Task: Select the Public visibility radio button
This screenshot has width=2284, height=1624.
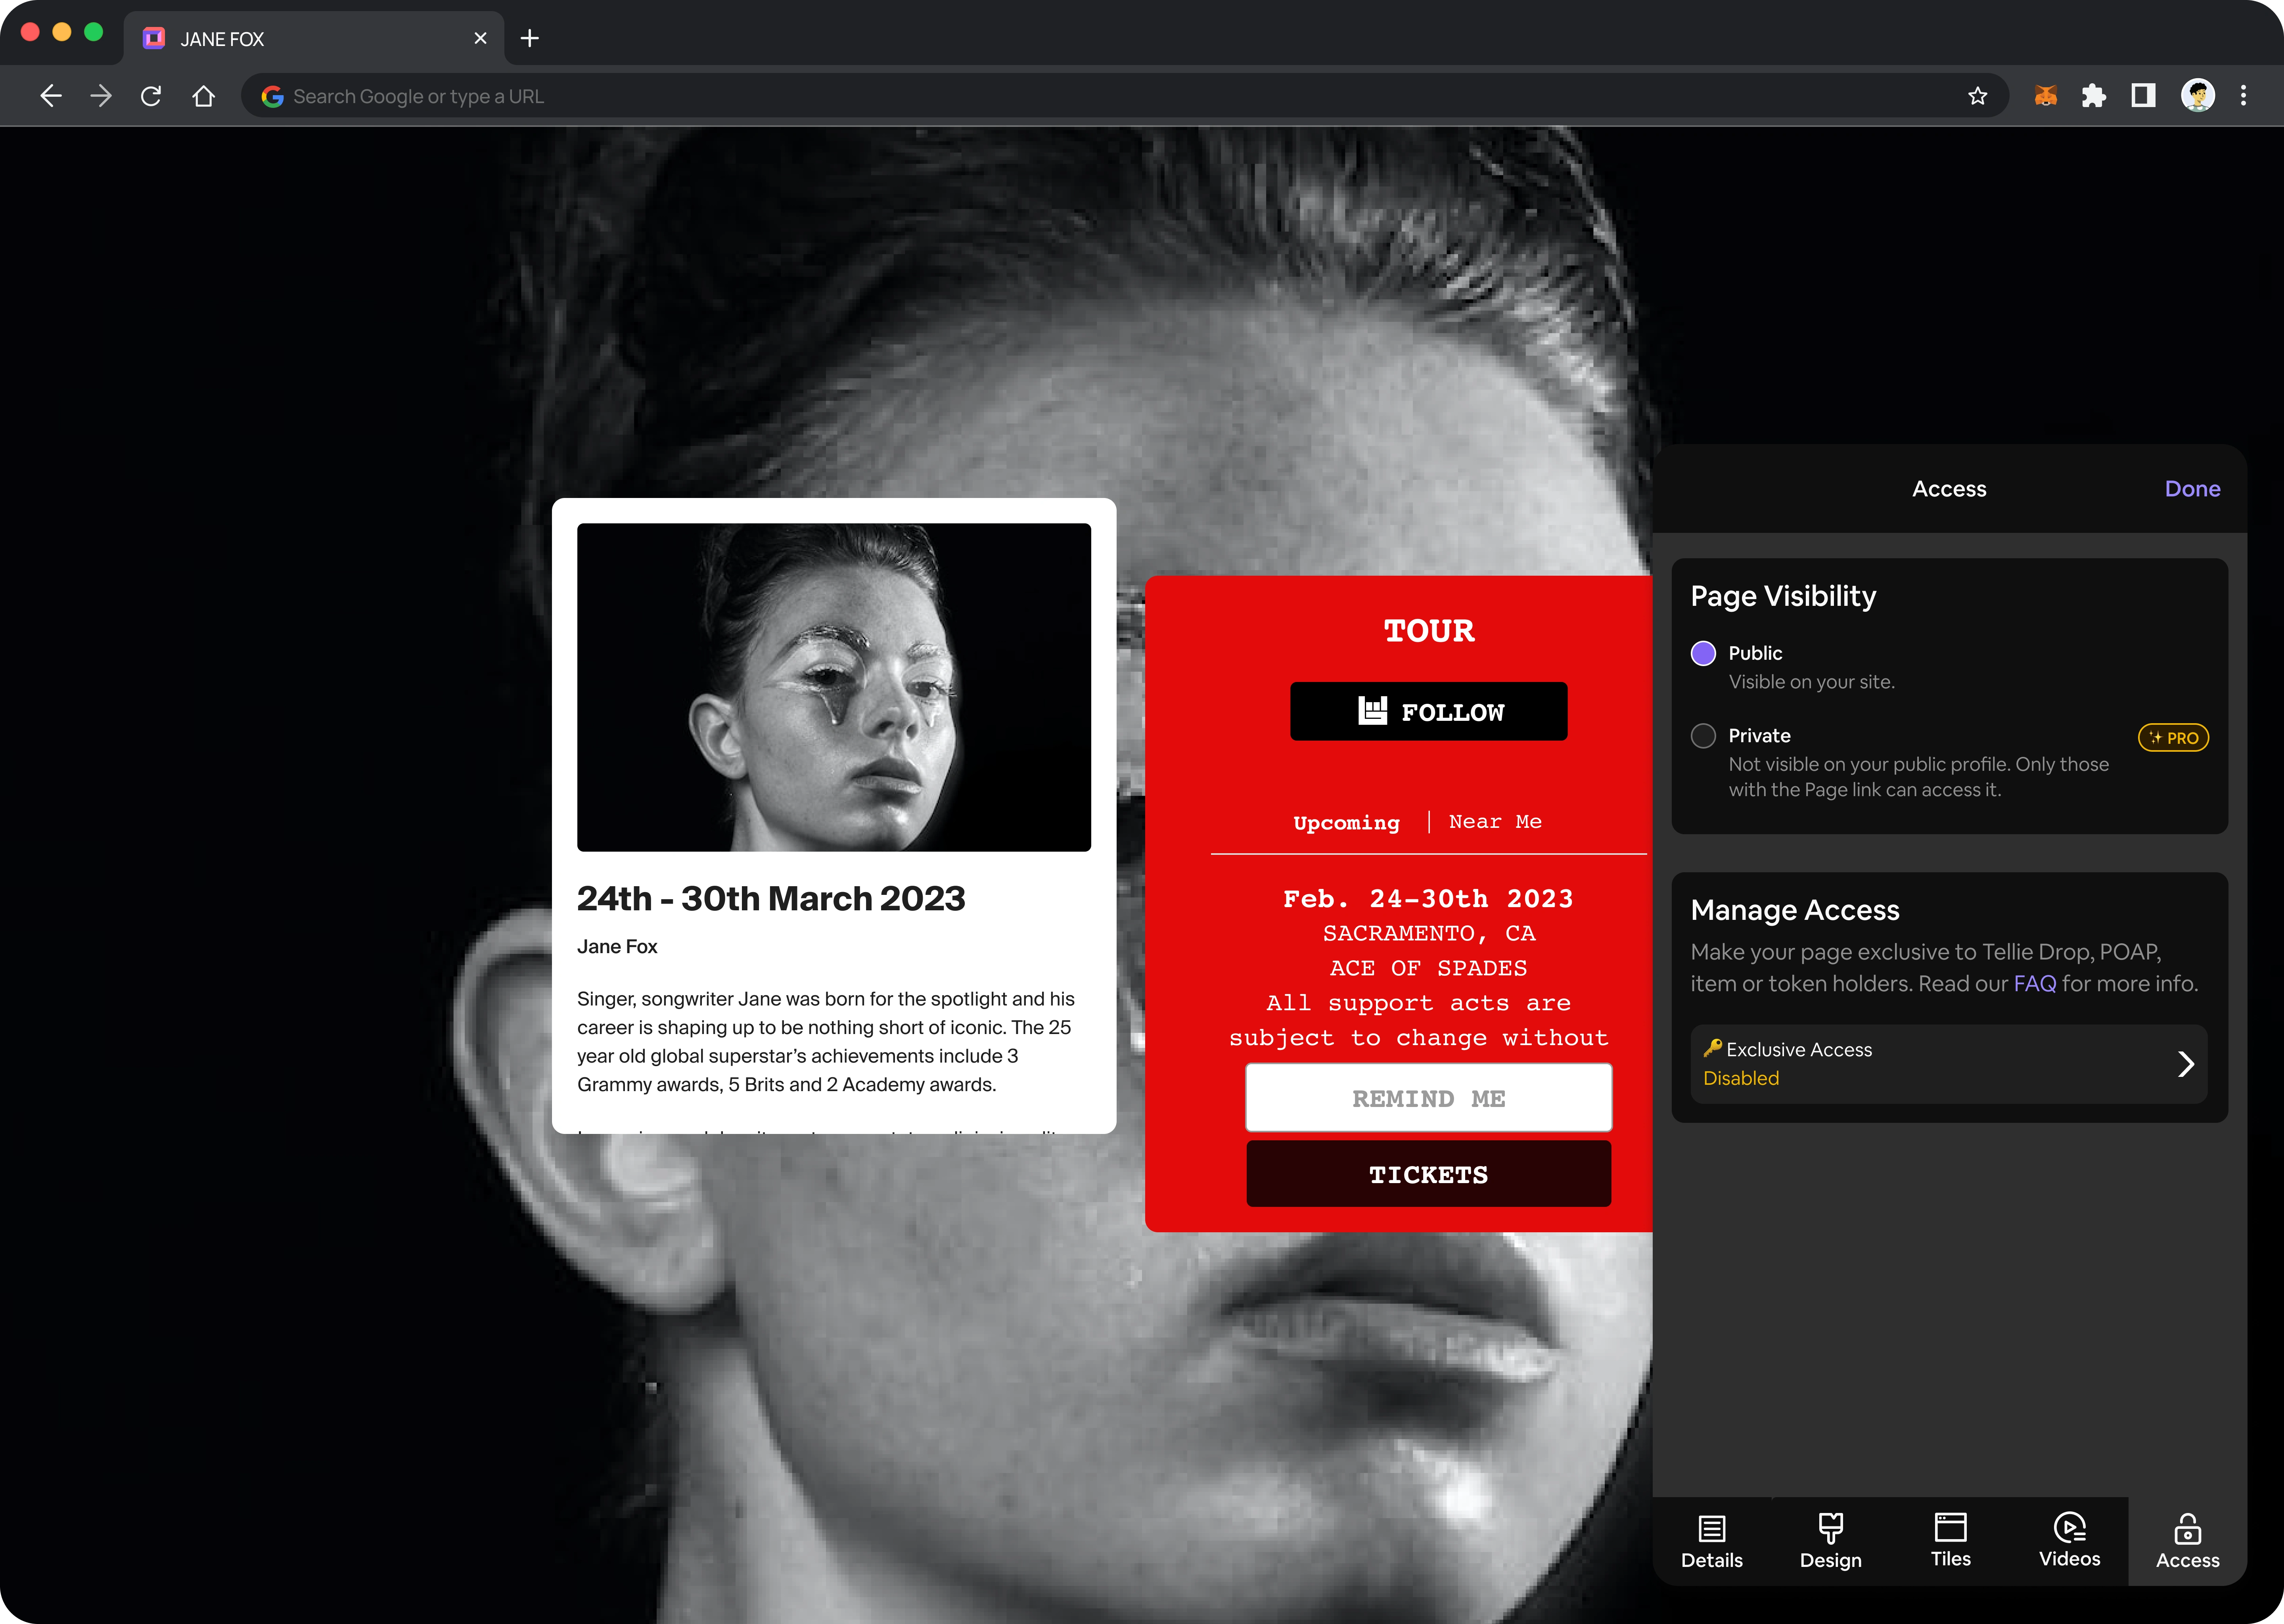Action: point(1703,653)
